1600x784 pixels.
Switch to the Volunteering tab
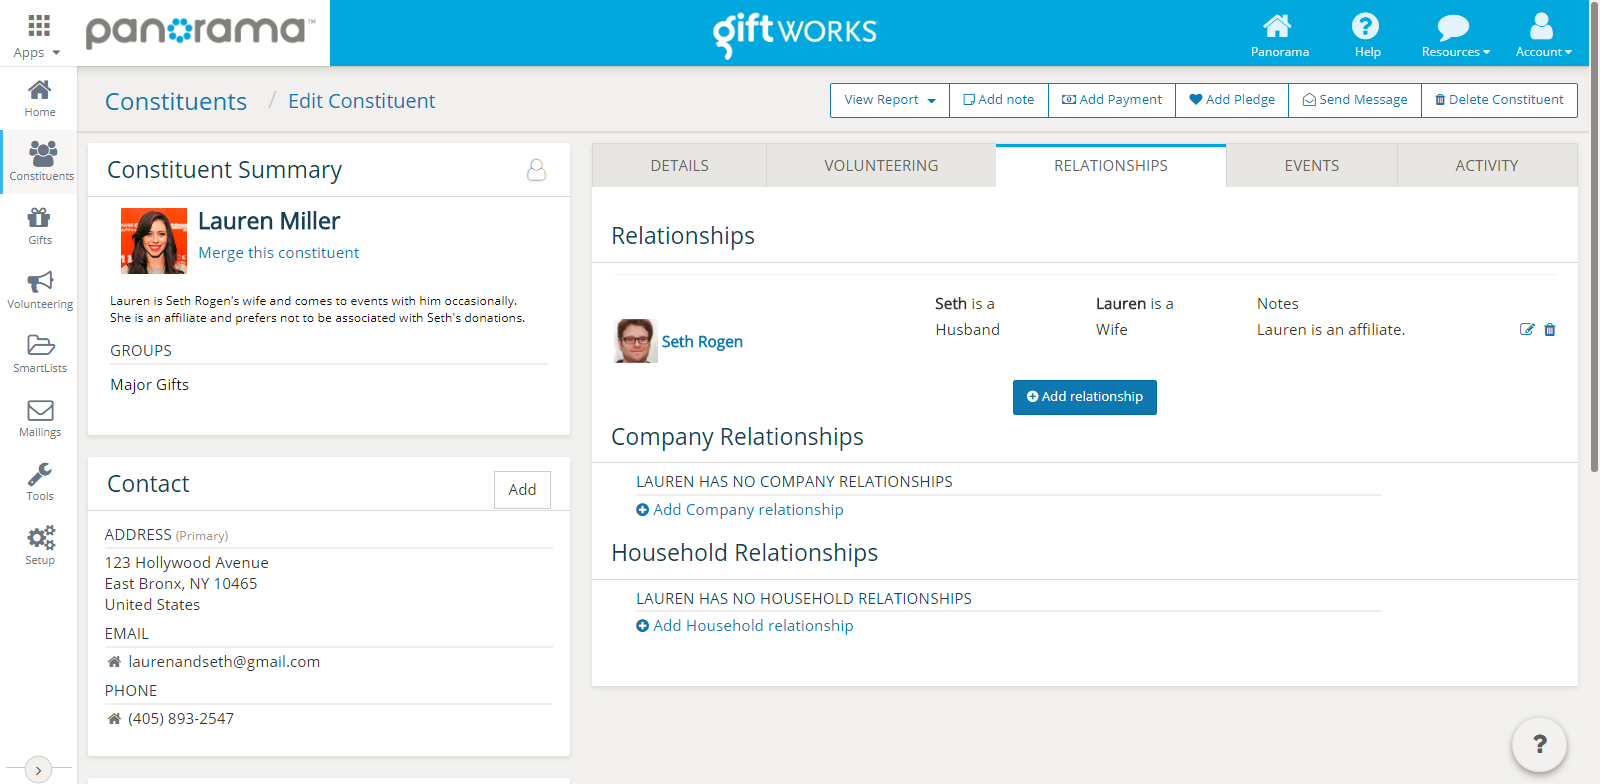(x=881, y=166)
